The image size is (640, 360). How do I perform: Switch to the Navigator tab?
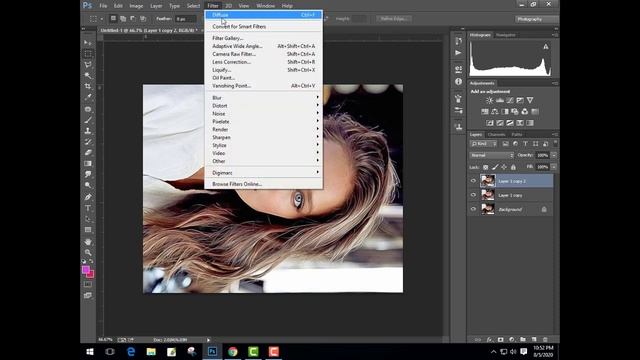(x=506, y=35)
